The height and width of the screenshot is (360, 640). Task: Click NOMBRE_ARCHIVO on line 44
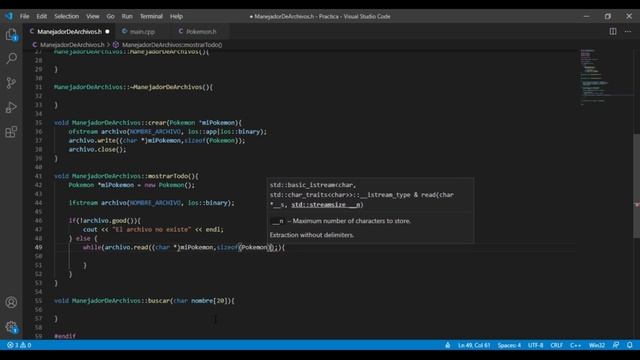[155, 203]
